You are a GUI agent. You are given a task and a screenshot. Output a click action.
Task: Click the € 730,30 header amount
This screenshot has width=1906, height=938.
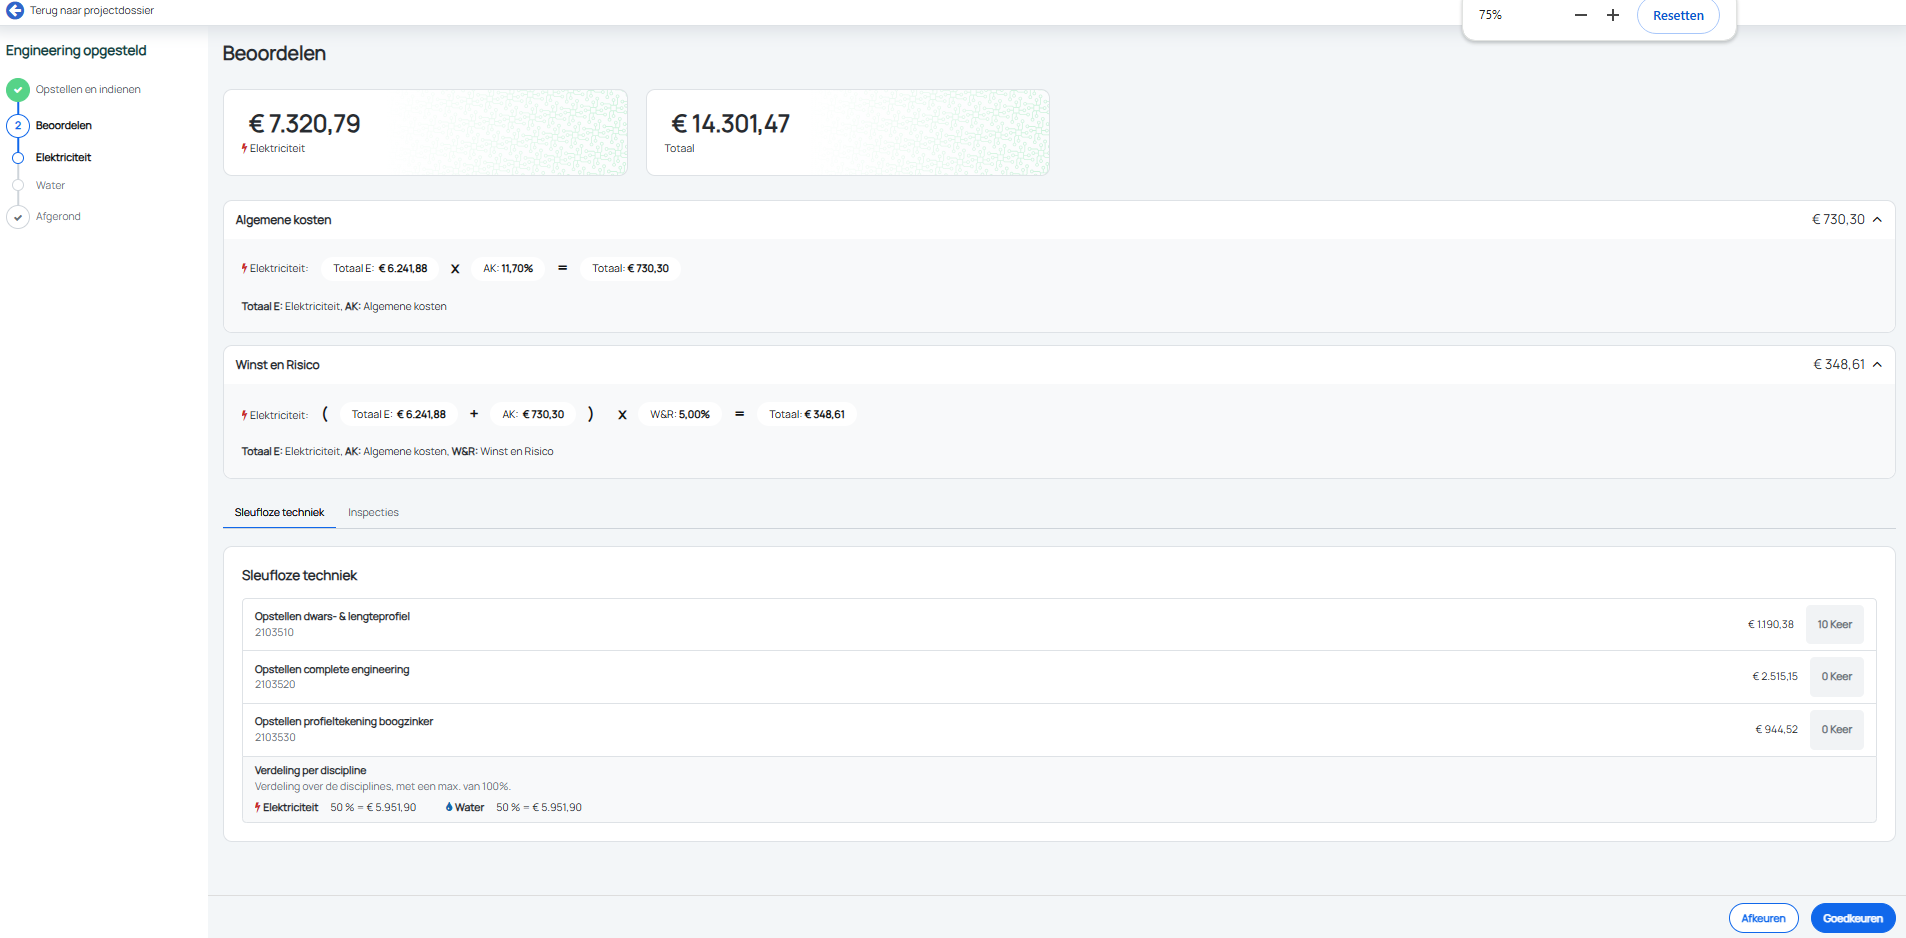(1838, 220)
